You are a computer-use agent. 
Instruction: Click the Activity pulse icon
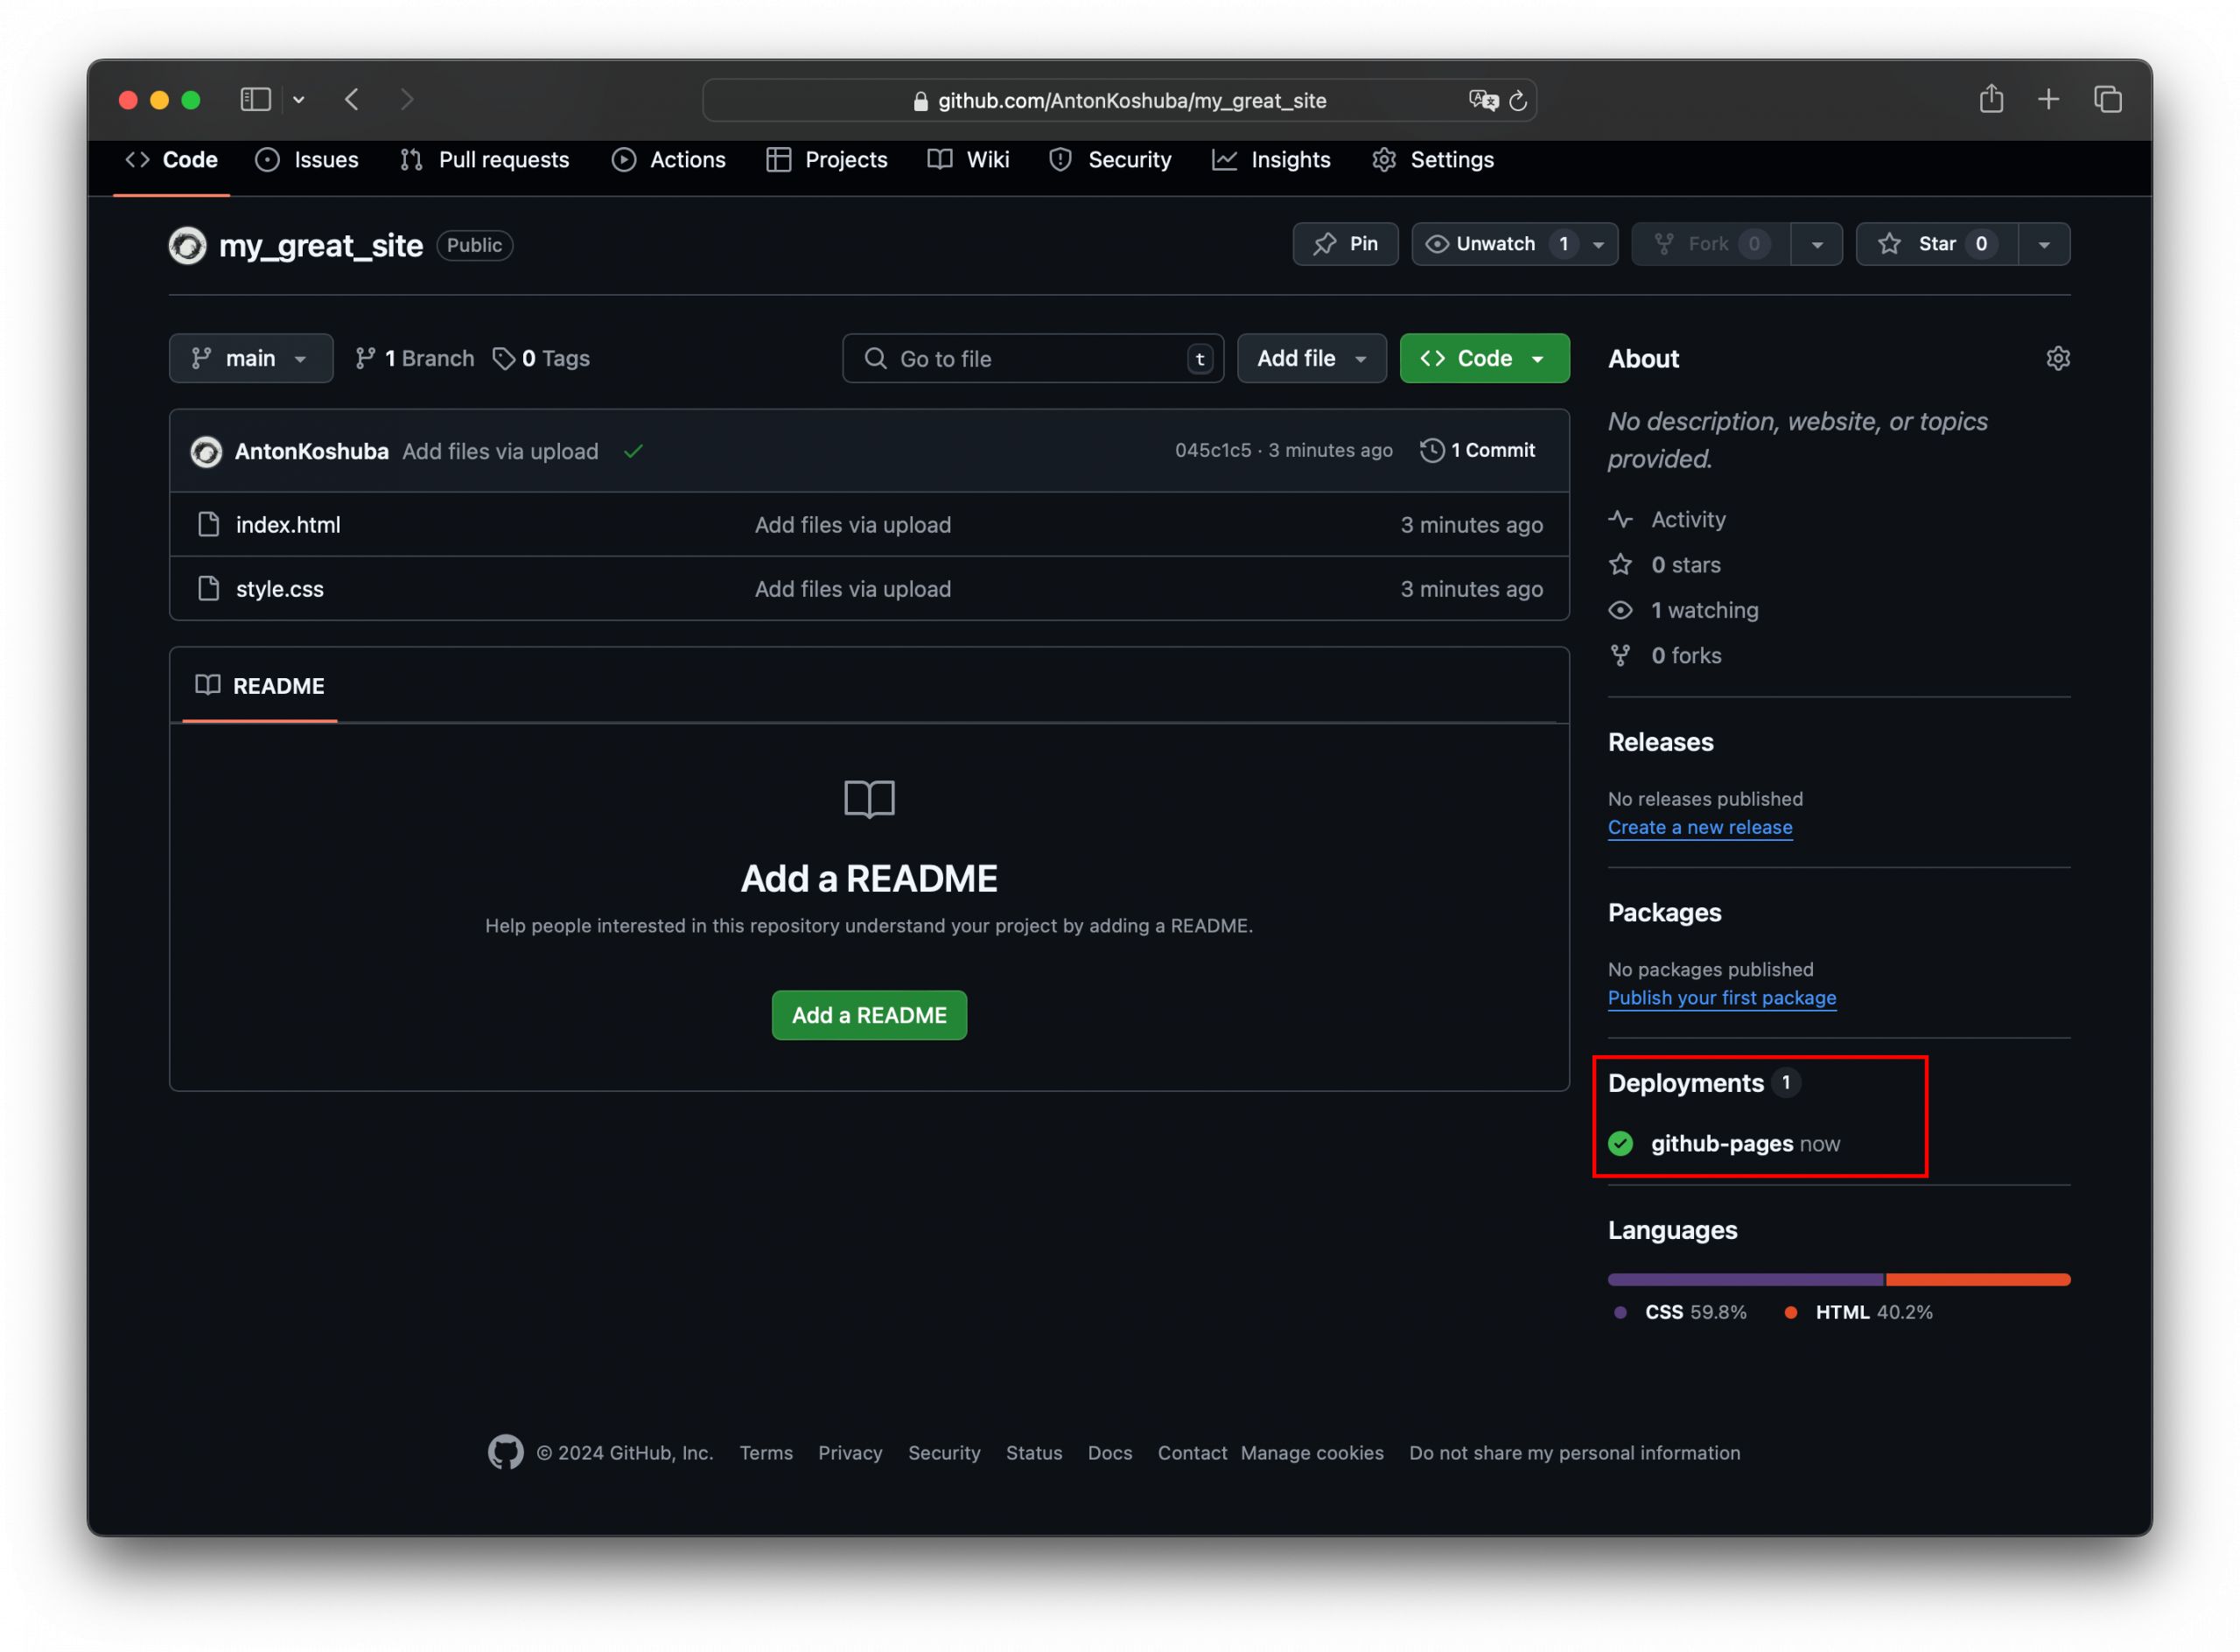tap(1620, 520)
